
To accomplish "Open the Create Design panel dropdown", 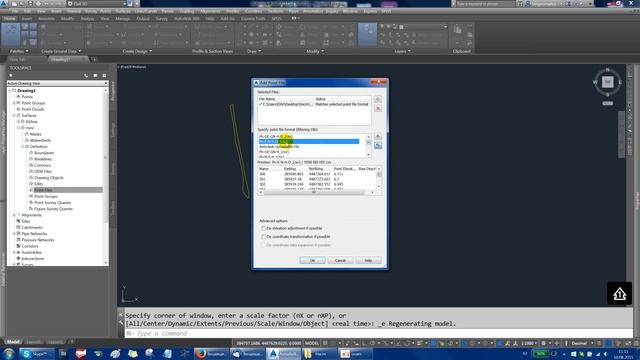I will [x=138, y=51].
